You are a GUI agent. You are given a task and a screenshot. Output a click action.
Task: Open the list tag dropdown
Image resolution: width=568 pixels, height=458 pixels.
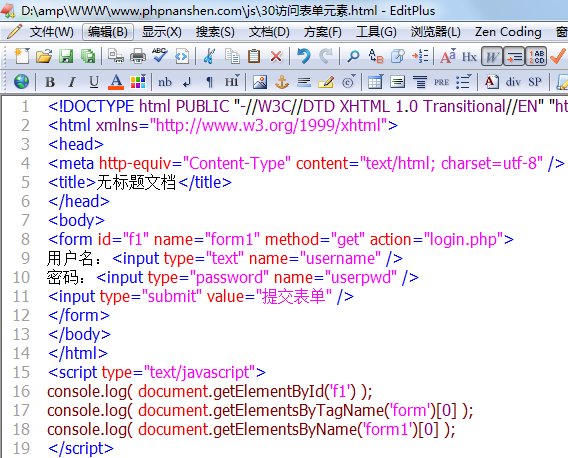pos(464,82)
